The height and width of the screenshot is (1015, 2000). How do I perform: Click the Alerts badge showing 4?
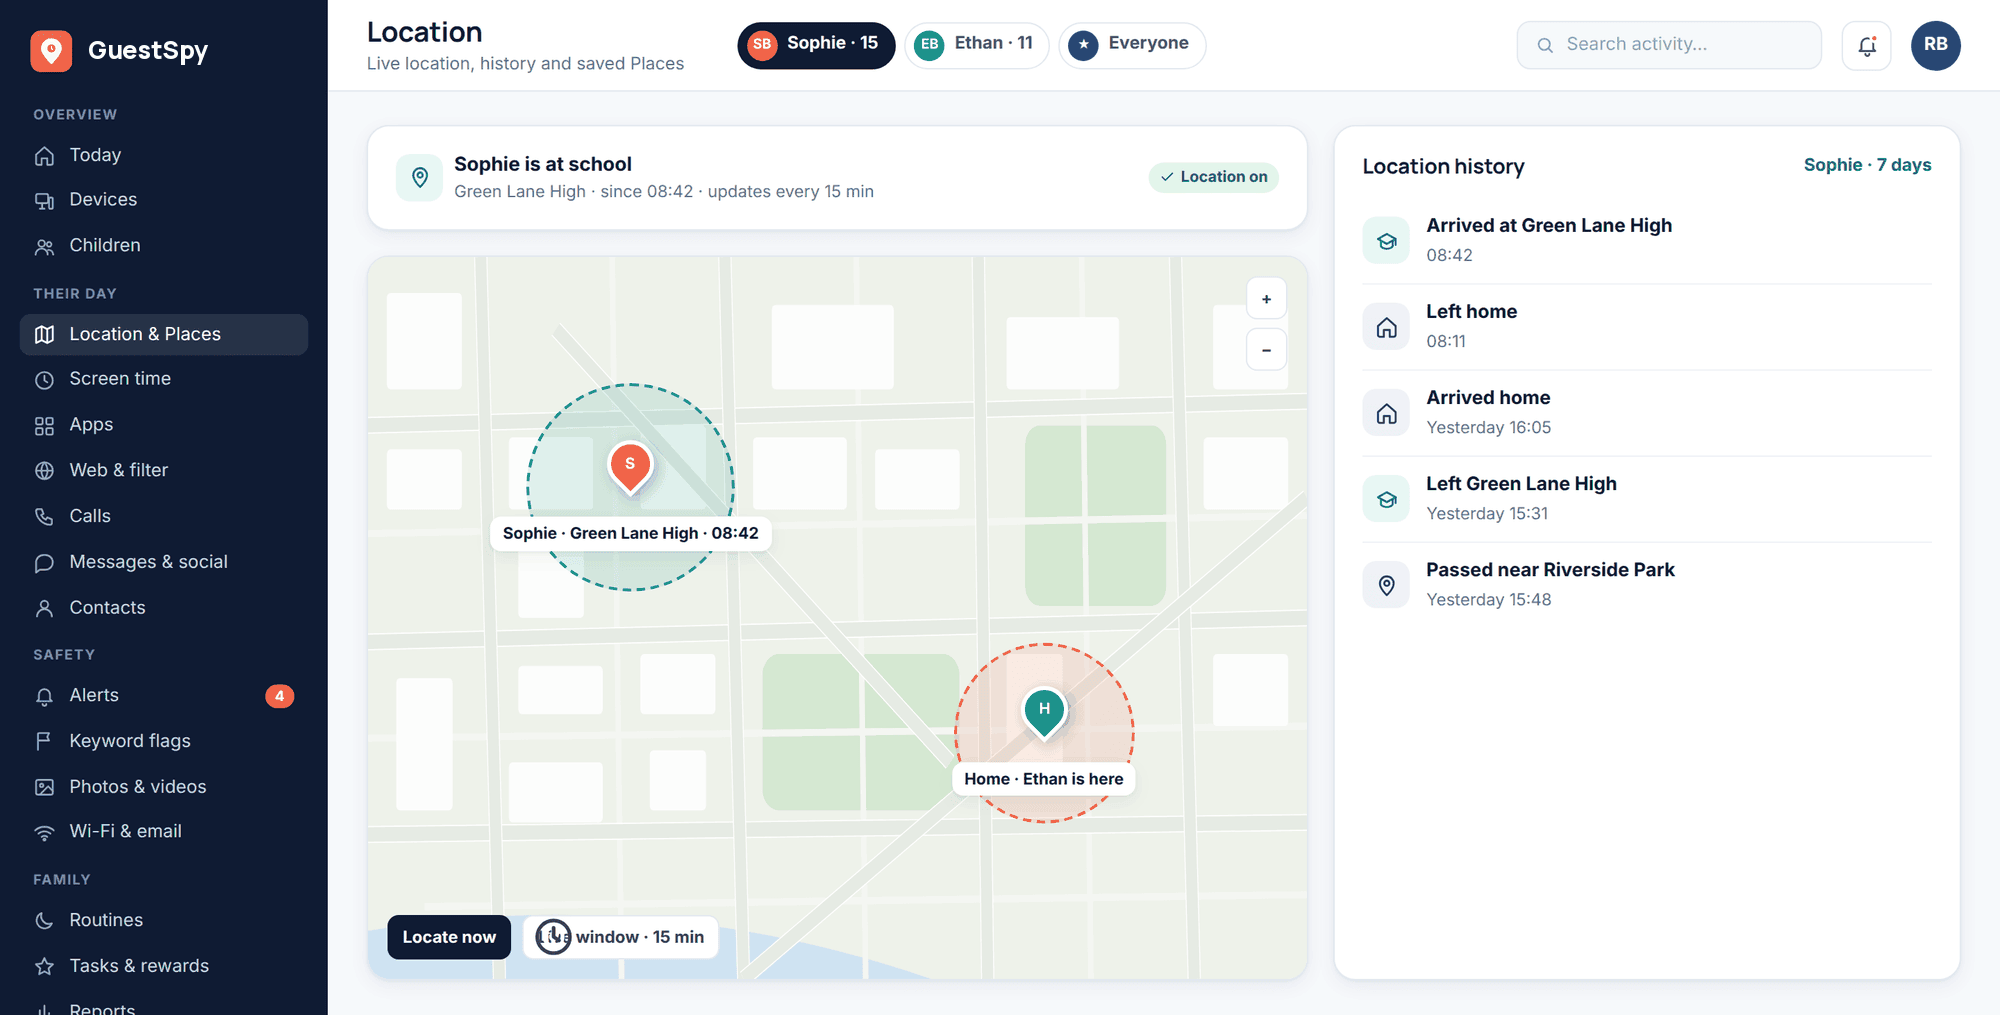(x=280, y=696)
